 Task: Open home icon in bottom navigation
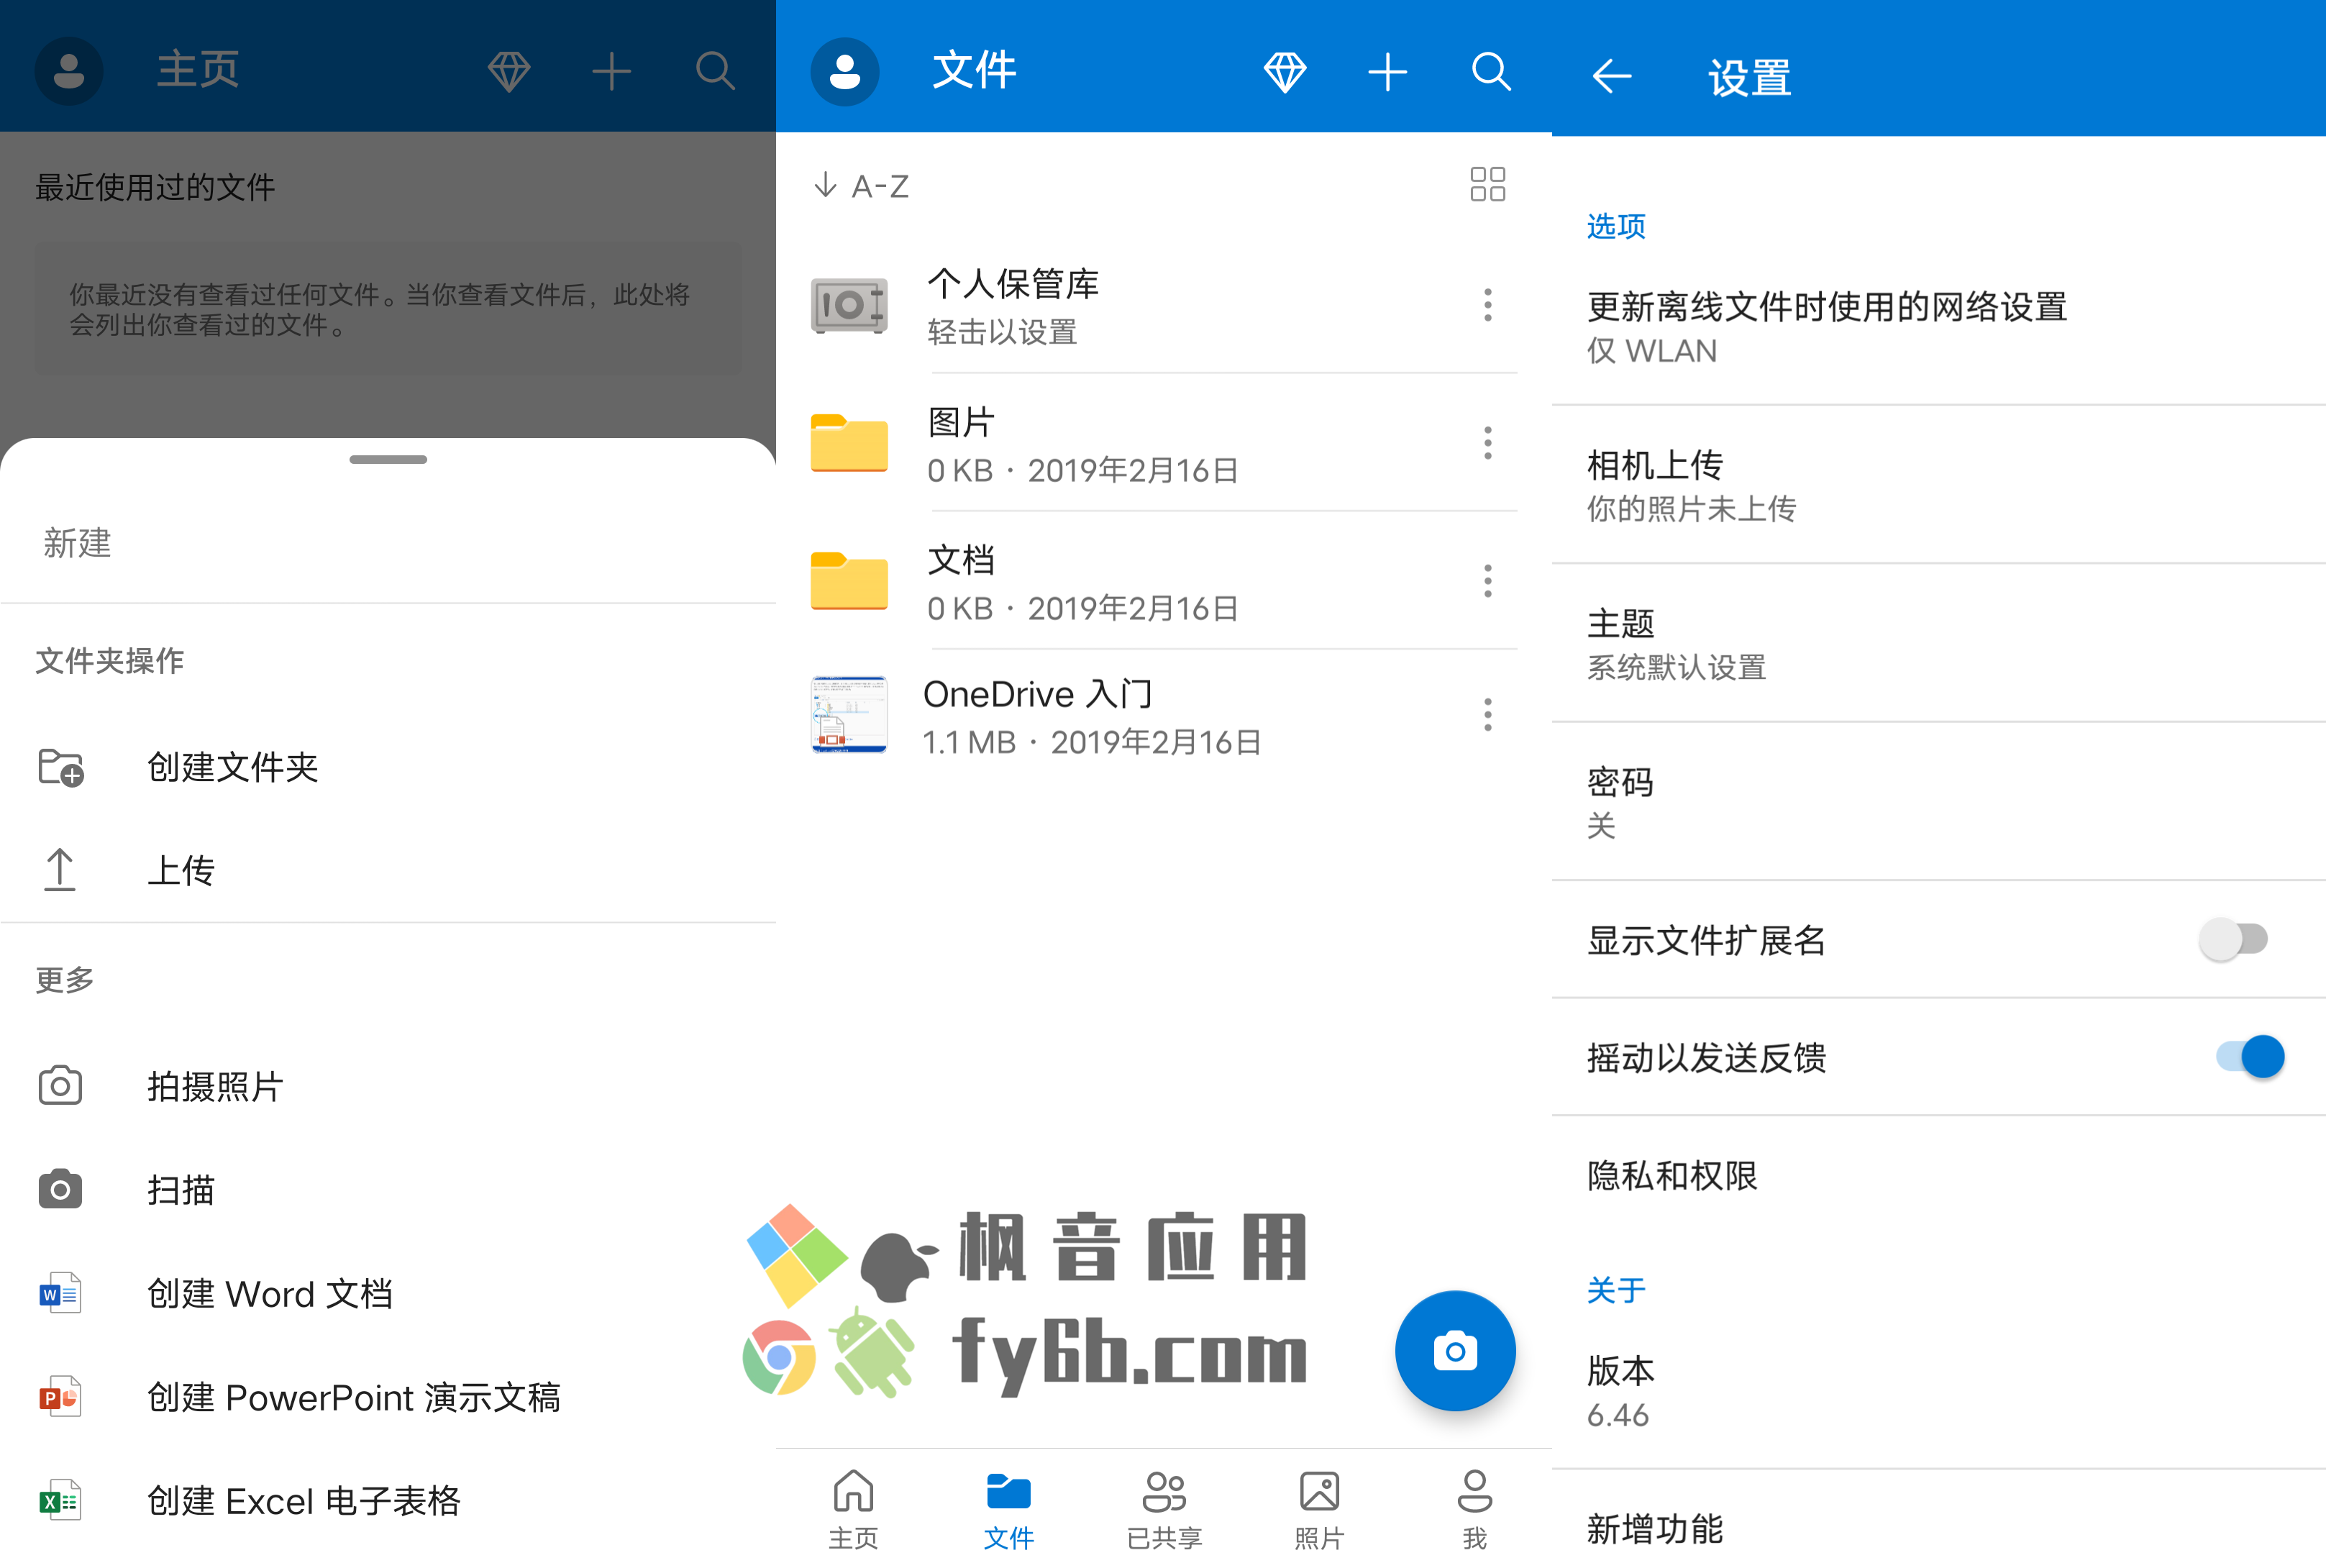(853, 1491)
